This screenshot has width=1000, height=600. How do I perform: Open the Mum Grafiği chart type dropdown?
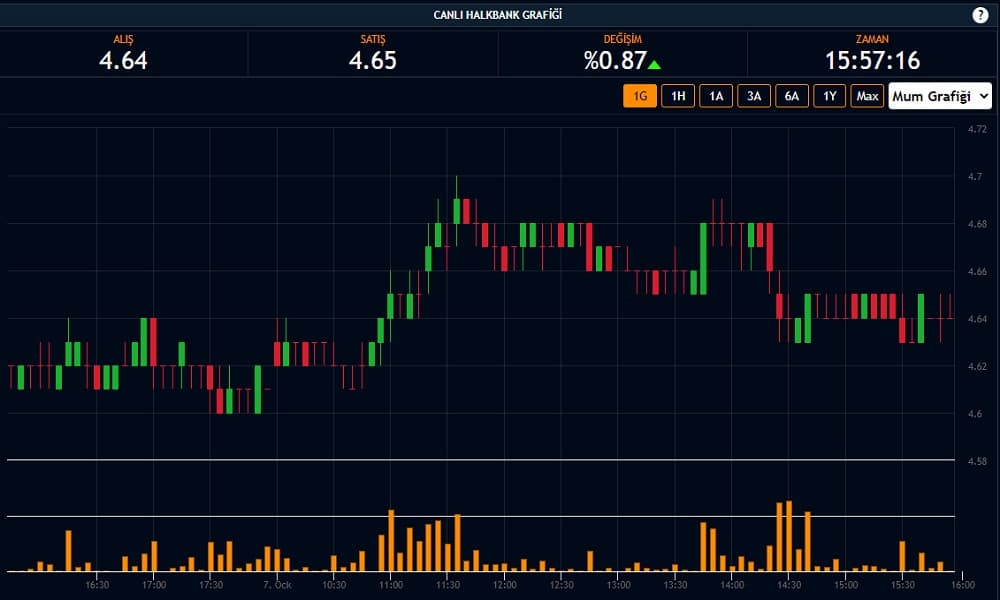(x=940, y=96)
